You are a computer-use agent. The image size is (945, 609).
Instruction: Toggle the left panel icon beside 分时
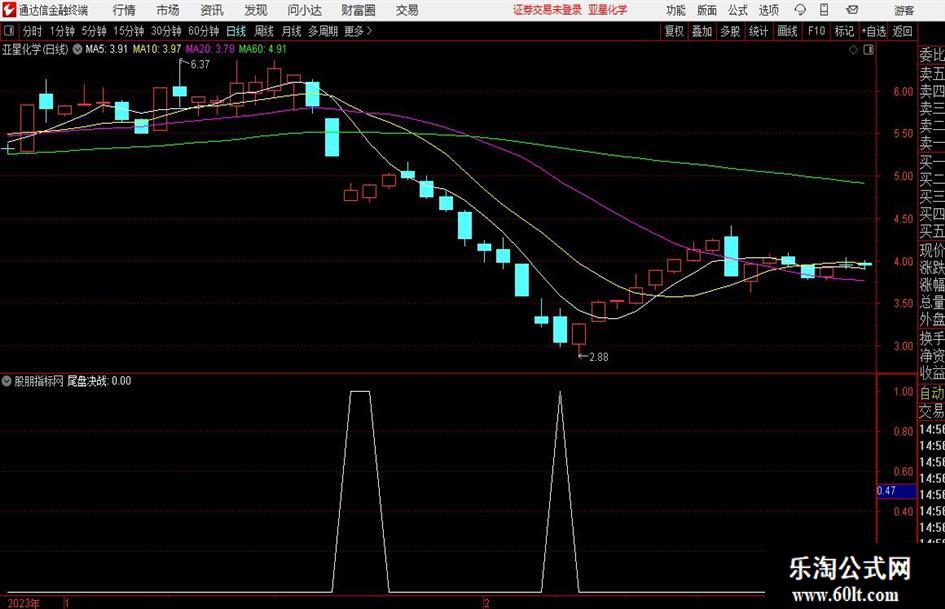click(9, 30)
